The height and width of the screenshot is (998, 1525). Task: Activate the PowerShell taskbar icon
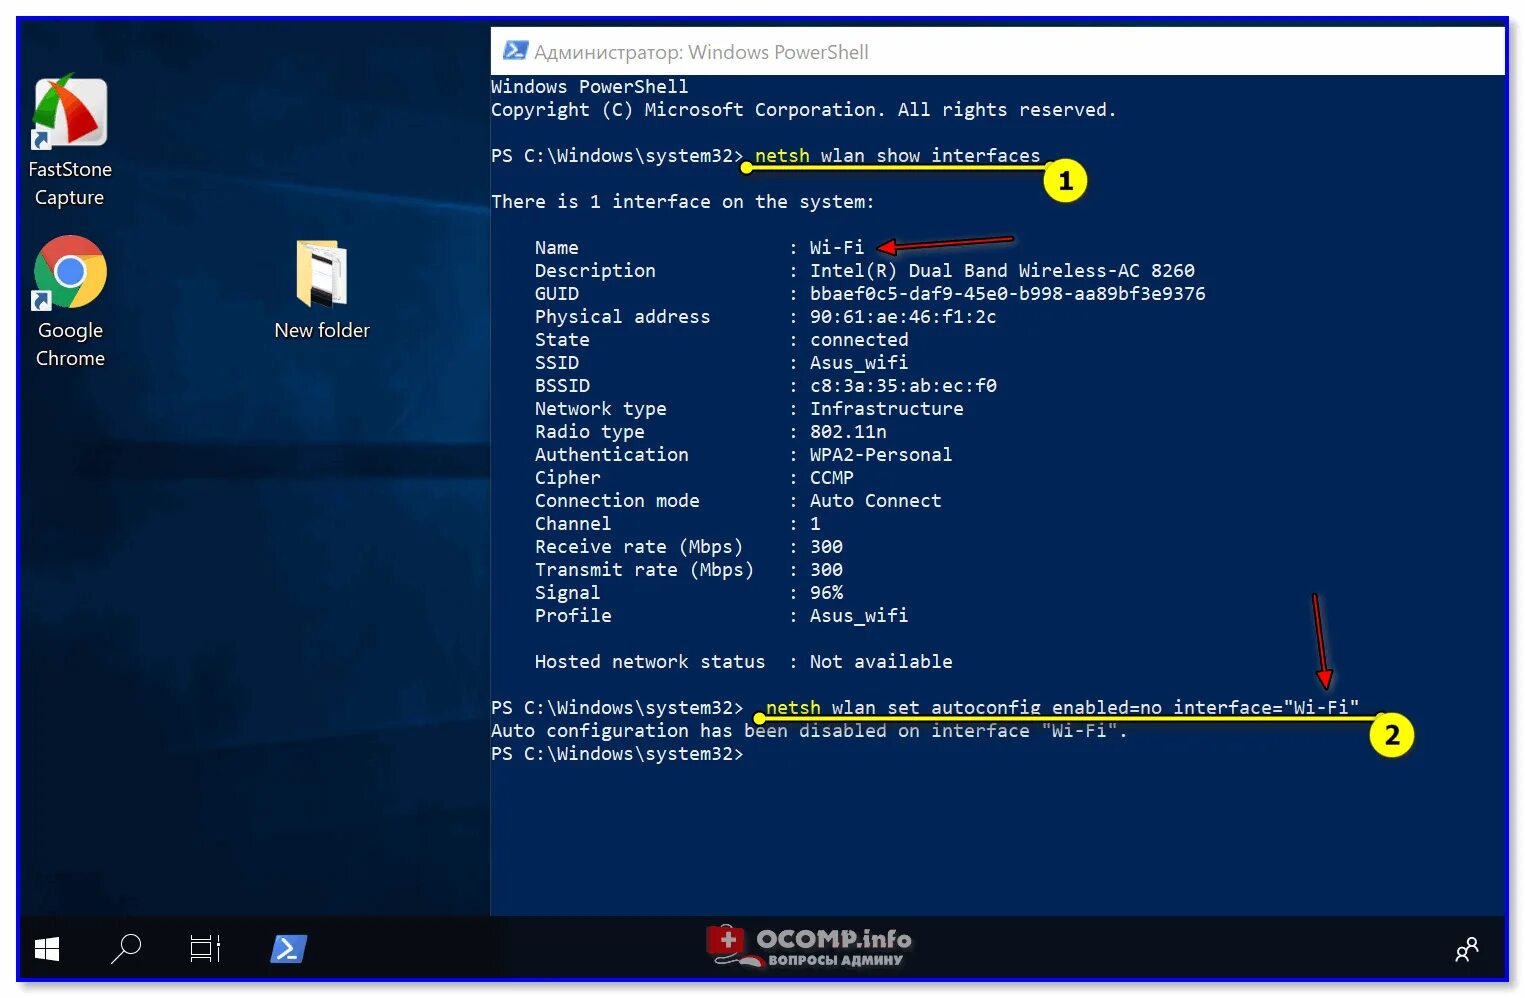tap(288, 948)
